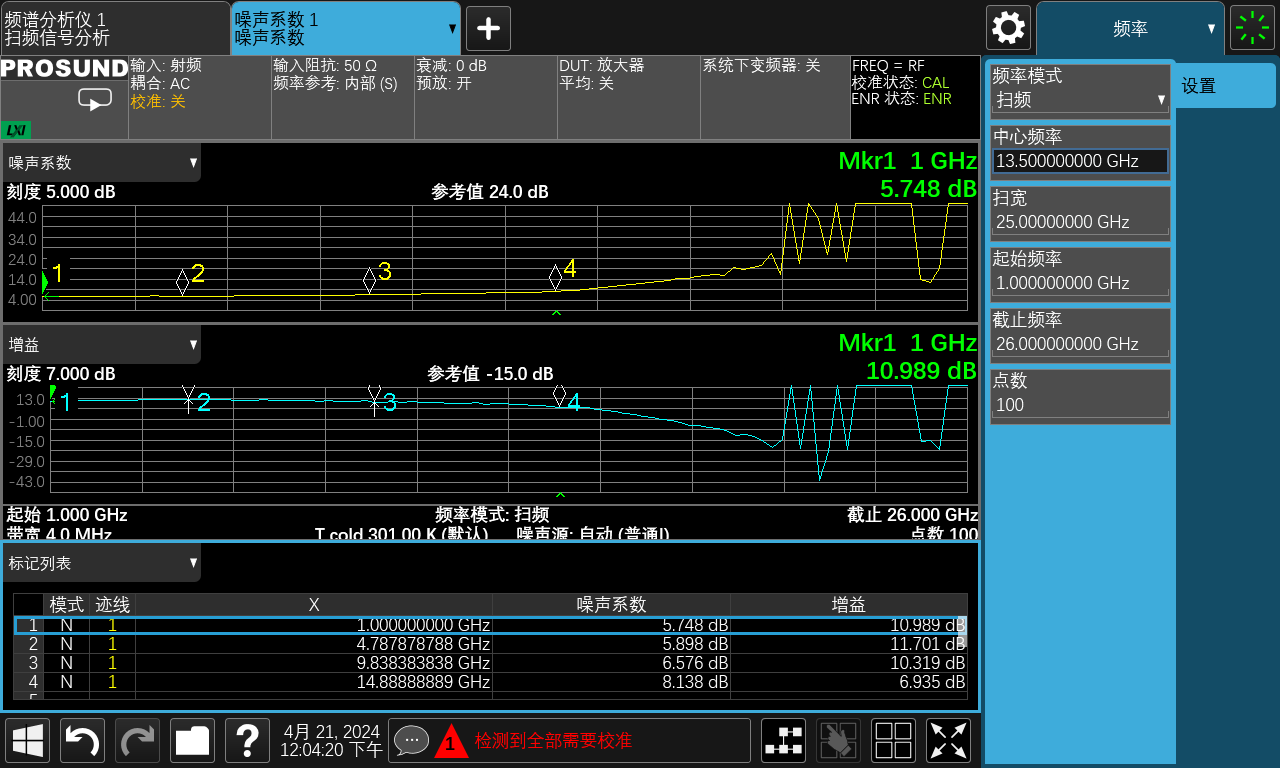The height and width of the screenshot is (768, 1280).
Task: Toggle full screen with arrows icon
Action: (x=948, y=741)
